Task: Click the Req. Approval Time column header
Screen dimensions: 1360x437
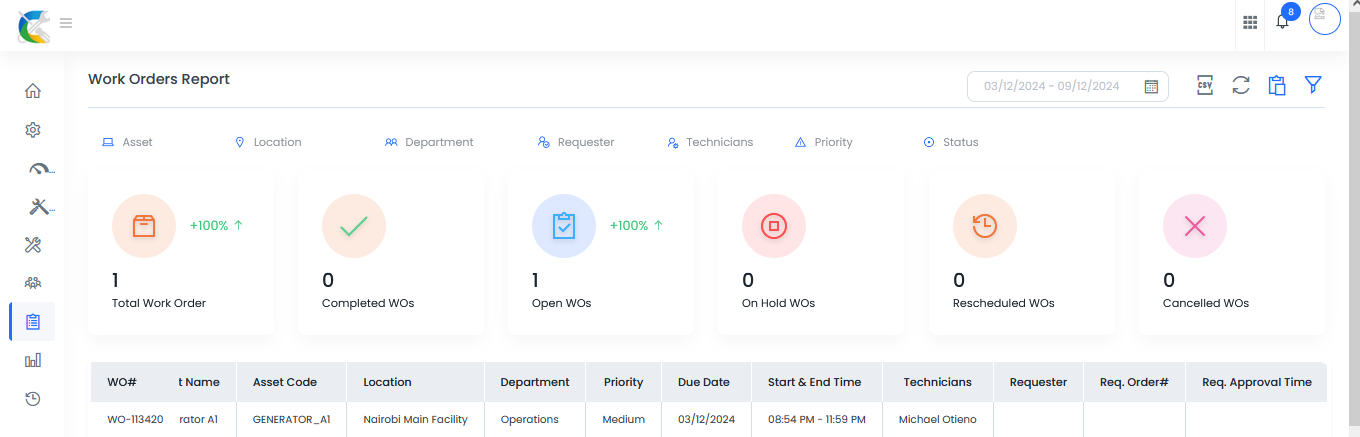Action: click(x=1257, y=382)
